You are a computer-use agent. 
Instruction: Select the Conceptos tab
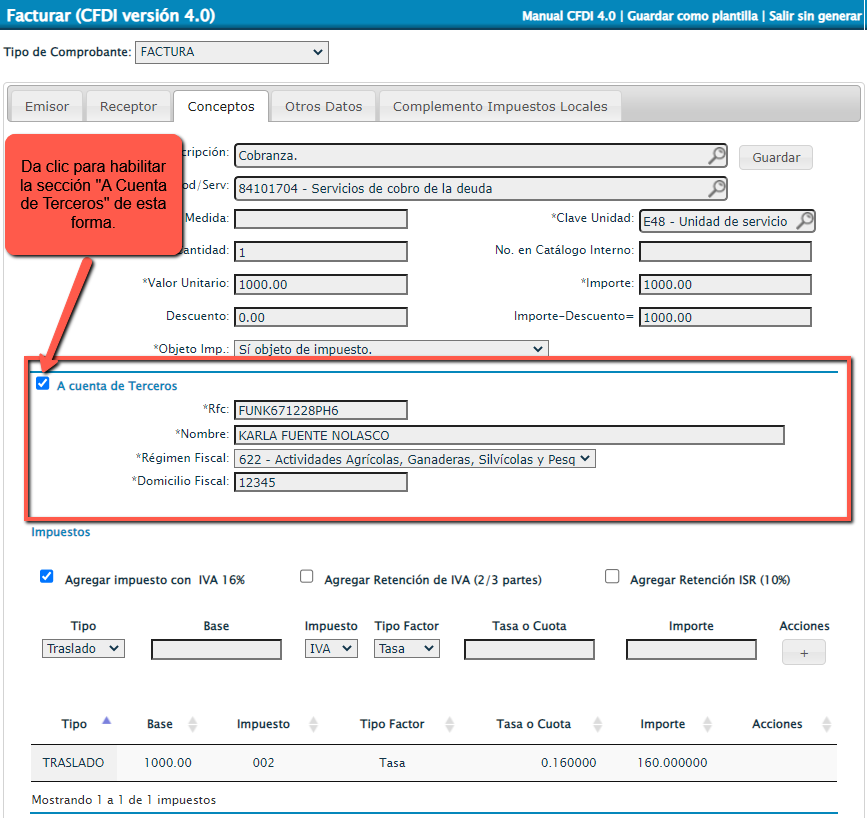point(221,106)
